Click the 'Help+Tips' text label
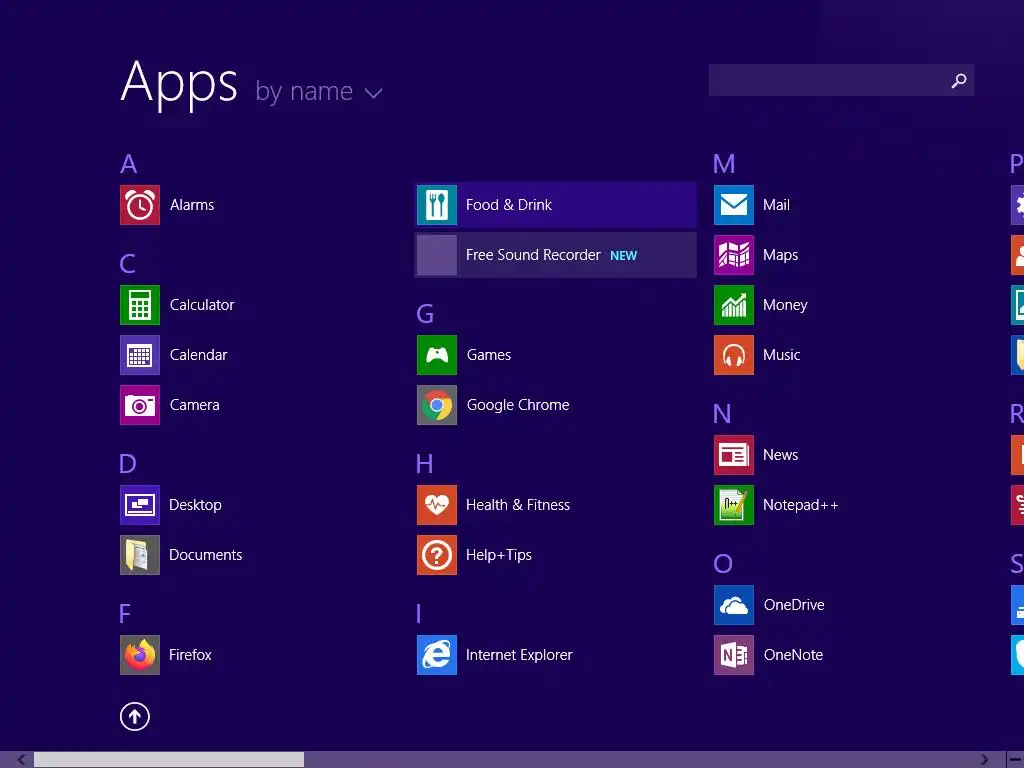 click(499, 556)
